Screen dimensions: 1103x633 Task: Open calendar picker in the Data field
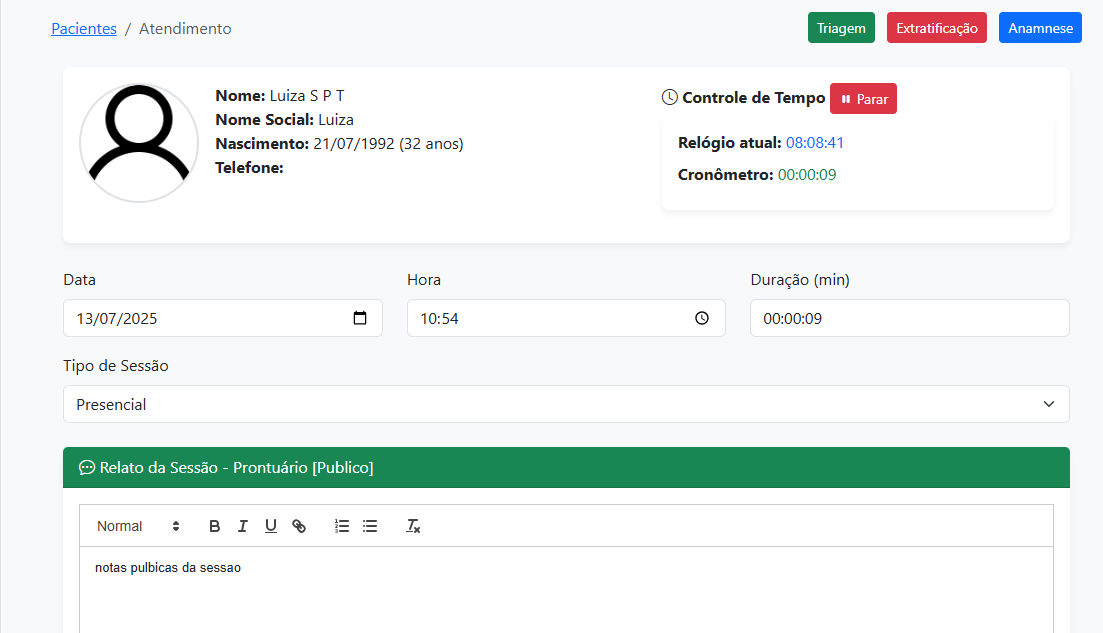coord(360,318)
